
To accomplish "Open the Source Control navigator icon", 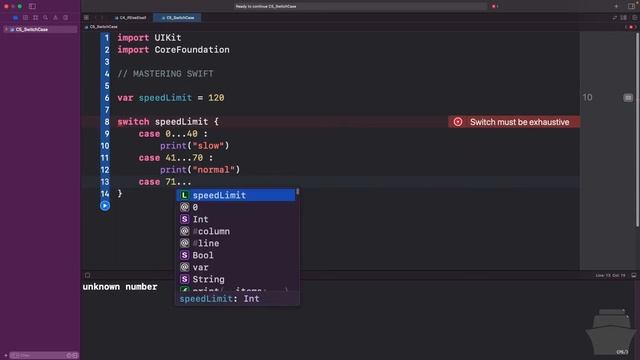I will tap(25, 18).
